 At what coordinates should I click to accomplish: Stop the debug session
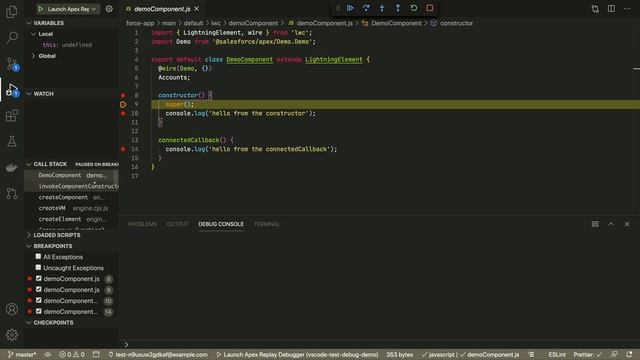pos(429,8)
